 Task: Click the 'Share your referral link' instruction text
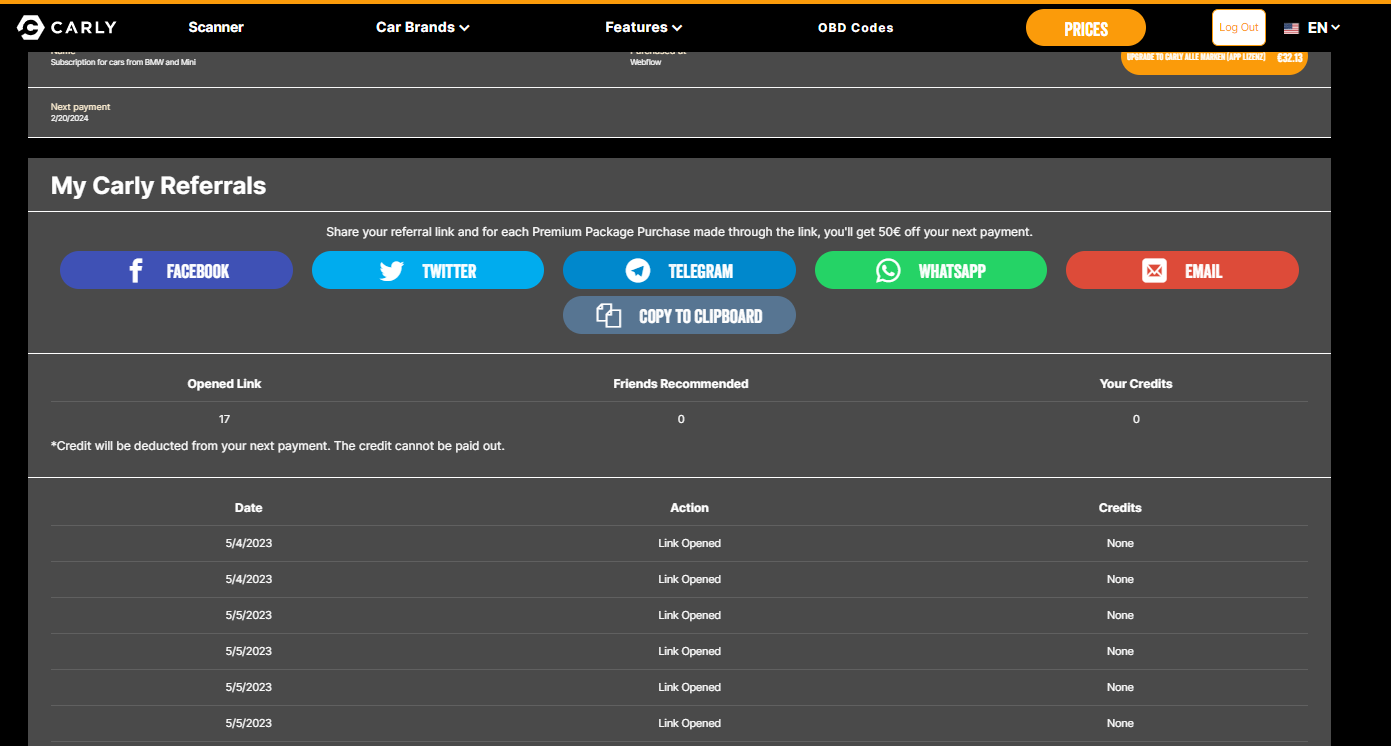(679, 232)
